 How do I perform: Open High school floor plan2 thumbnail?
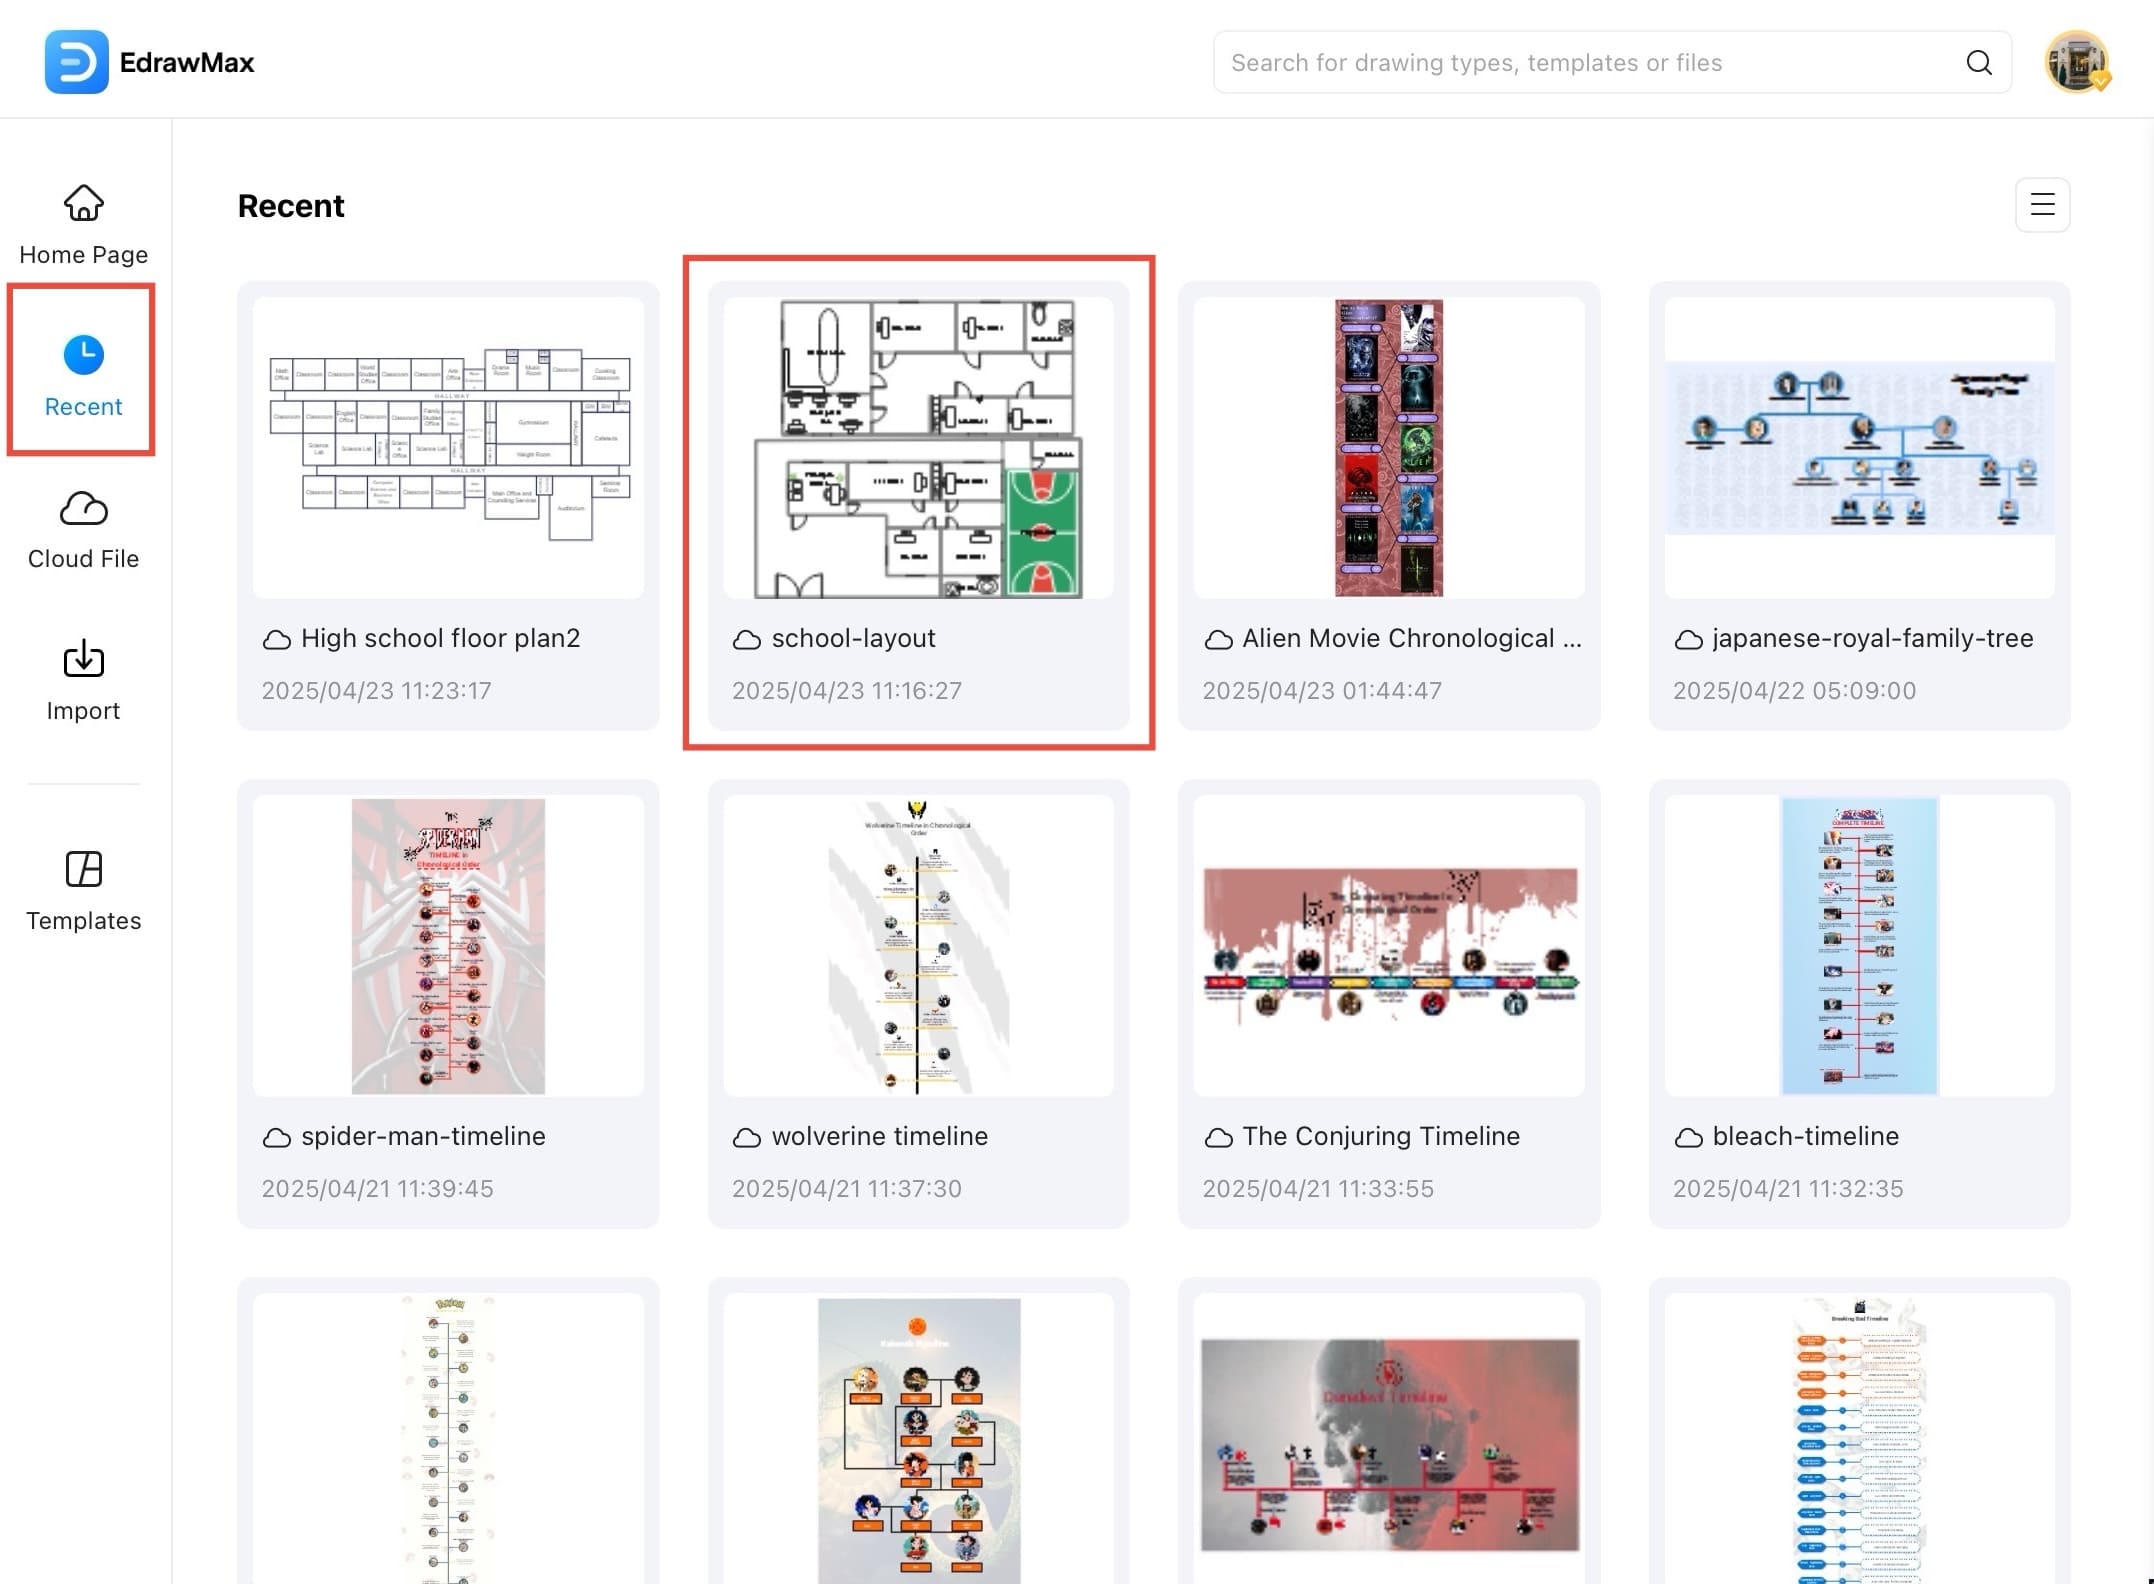[x=448, y=448]
